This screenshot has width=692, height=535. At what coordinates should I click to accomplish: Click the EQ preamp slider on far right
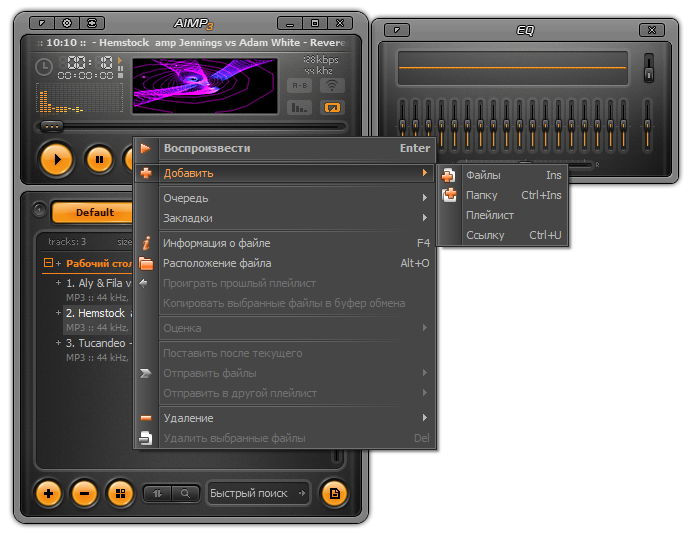click(647, 126)
